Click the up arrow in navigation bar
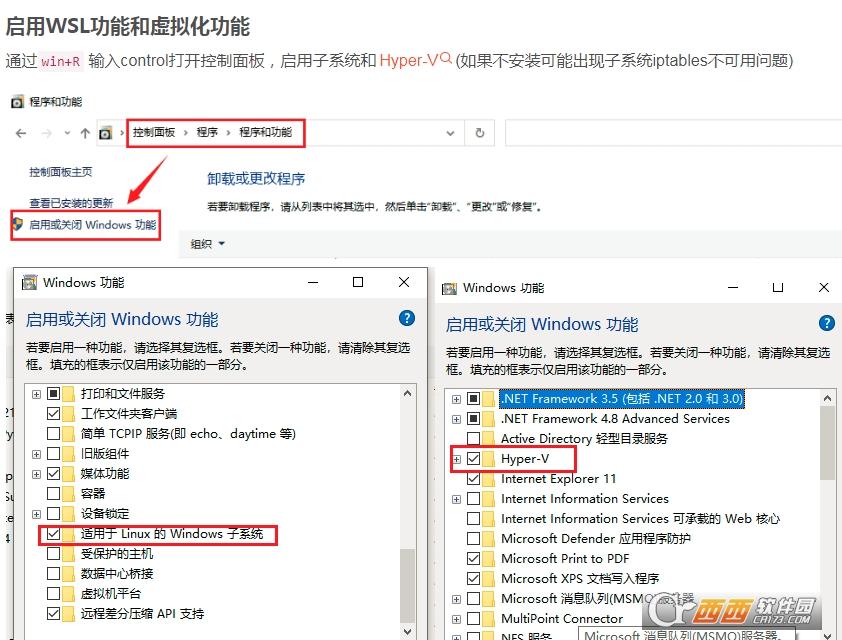Screen dimensions: 842x640 pyautogui.click(x=85, y=133)
